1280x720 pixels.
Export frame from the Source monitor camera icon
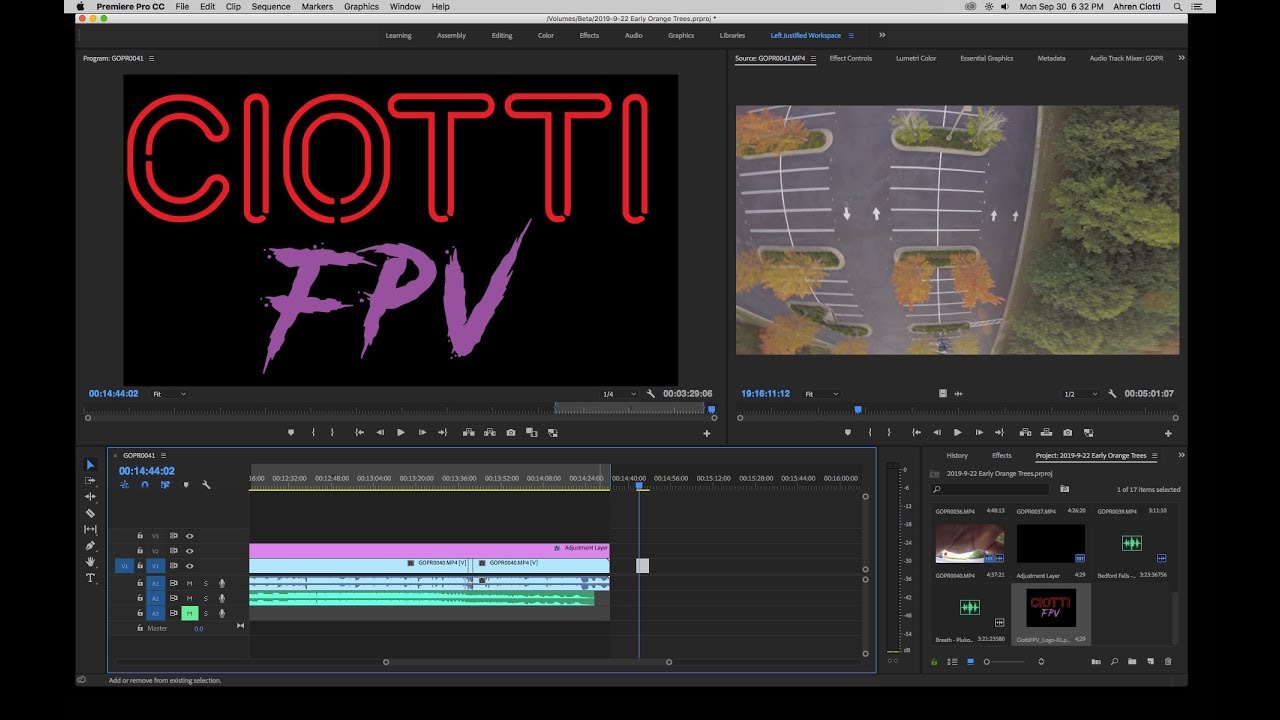[1067, 433]
